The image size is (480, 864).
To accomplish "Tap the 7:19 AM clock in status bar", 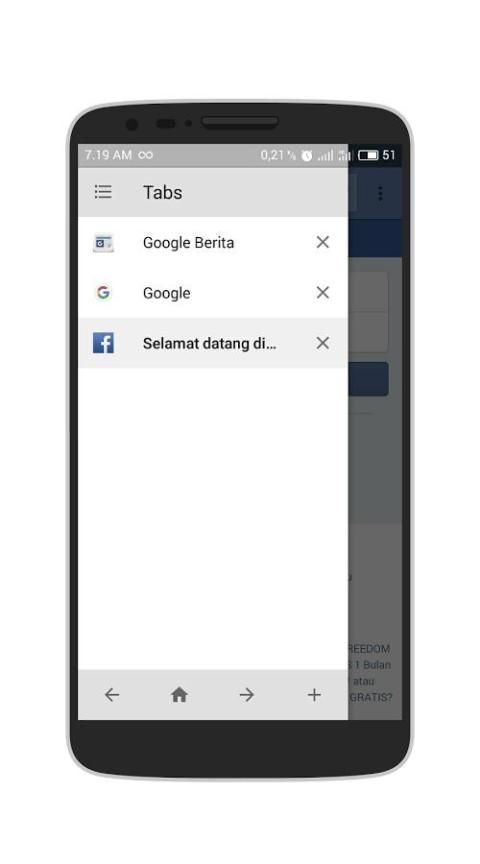I will [108, 155].
